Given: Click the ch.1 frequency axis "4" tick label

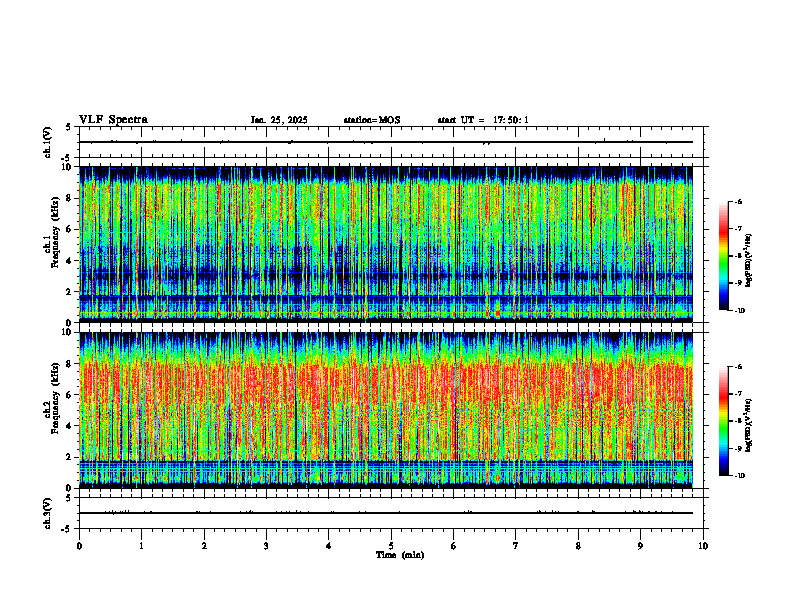Looking at the screenshot, I should click(69, 261).
